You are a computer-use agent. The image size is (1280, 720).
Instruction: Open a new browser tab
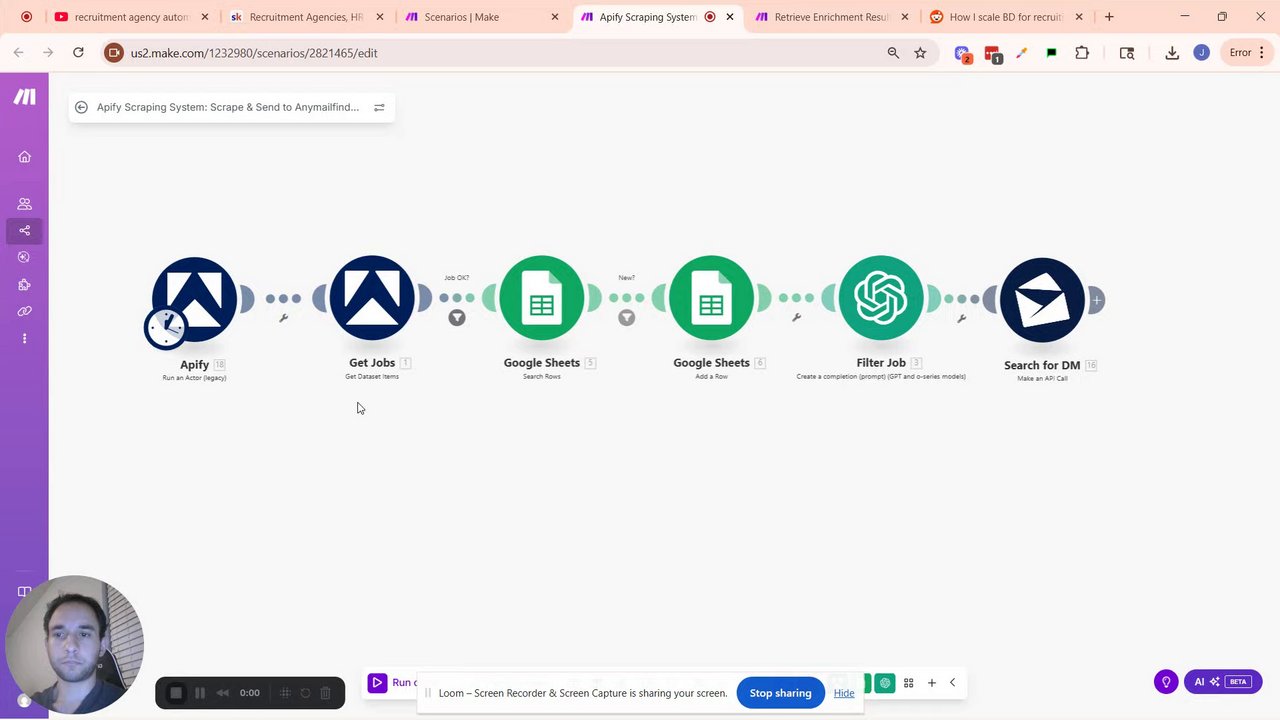1109,17
